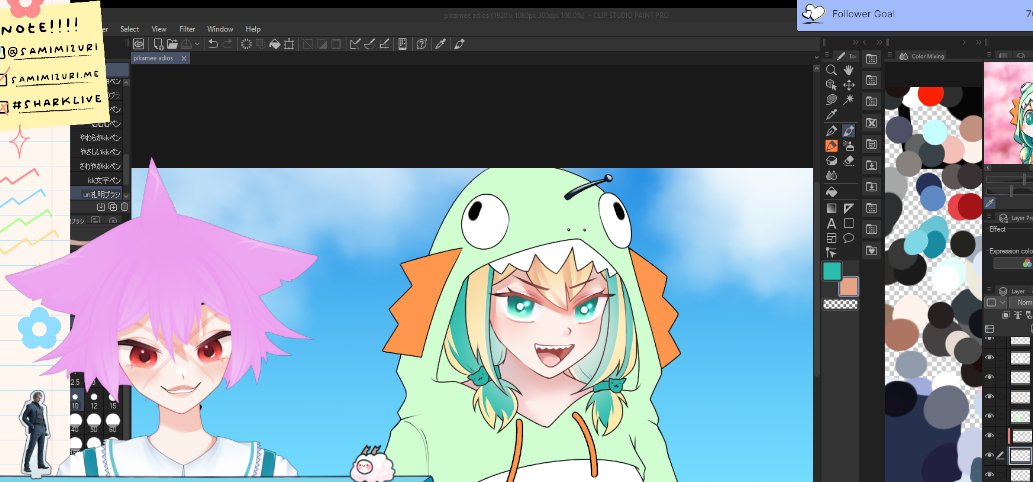Hide the layer with the green thumbnail
The height and width of the screenshot is (482, 1033).
coord(989,416)
